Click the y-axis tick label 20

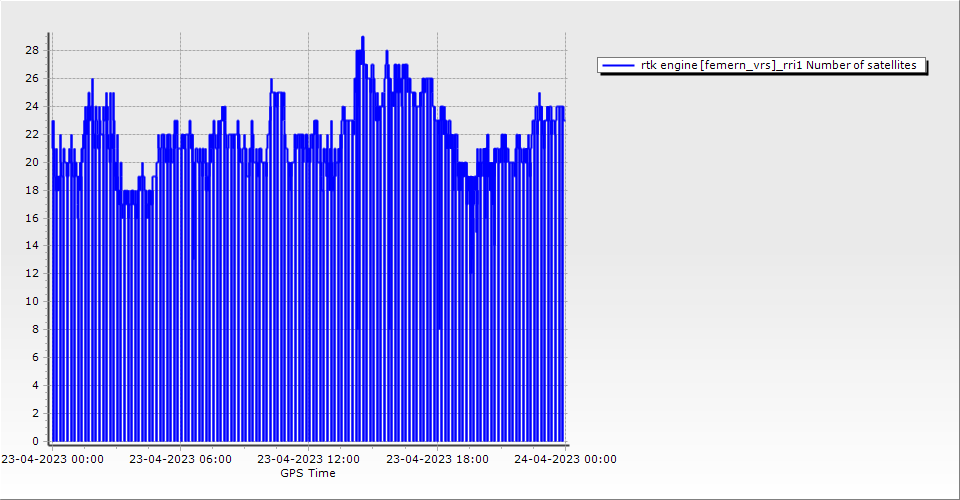click(x=33, y=162)
